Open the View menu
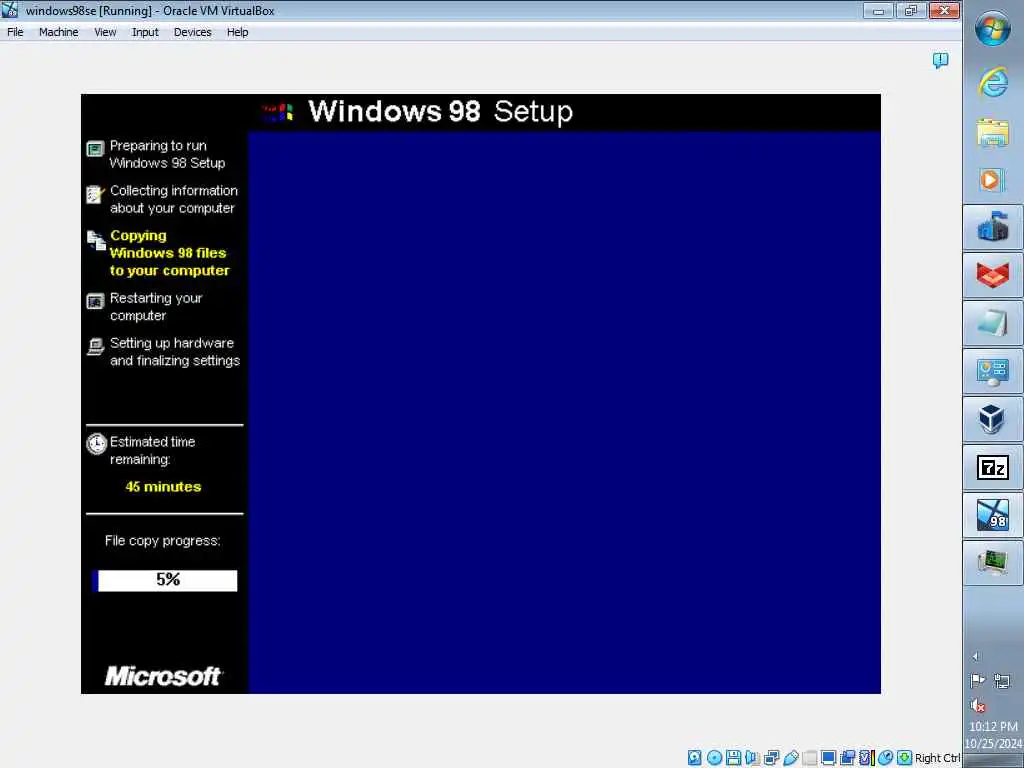 tap(105, 32)
